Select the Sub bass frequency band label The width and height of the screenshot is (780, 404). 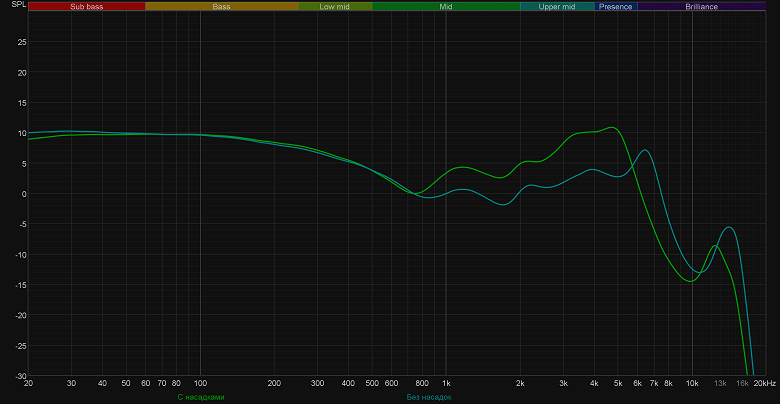click(87, 6)
